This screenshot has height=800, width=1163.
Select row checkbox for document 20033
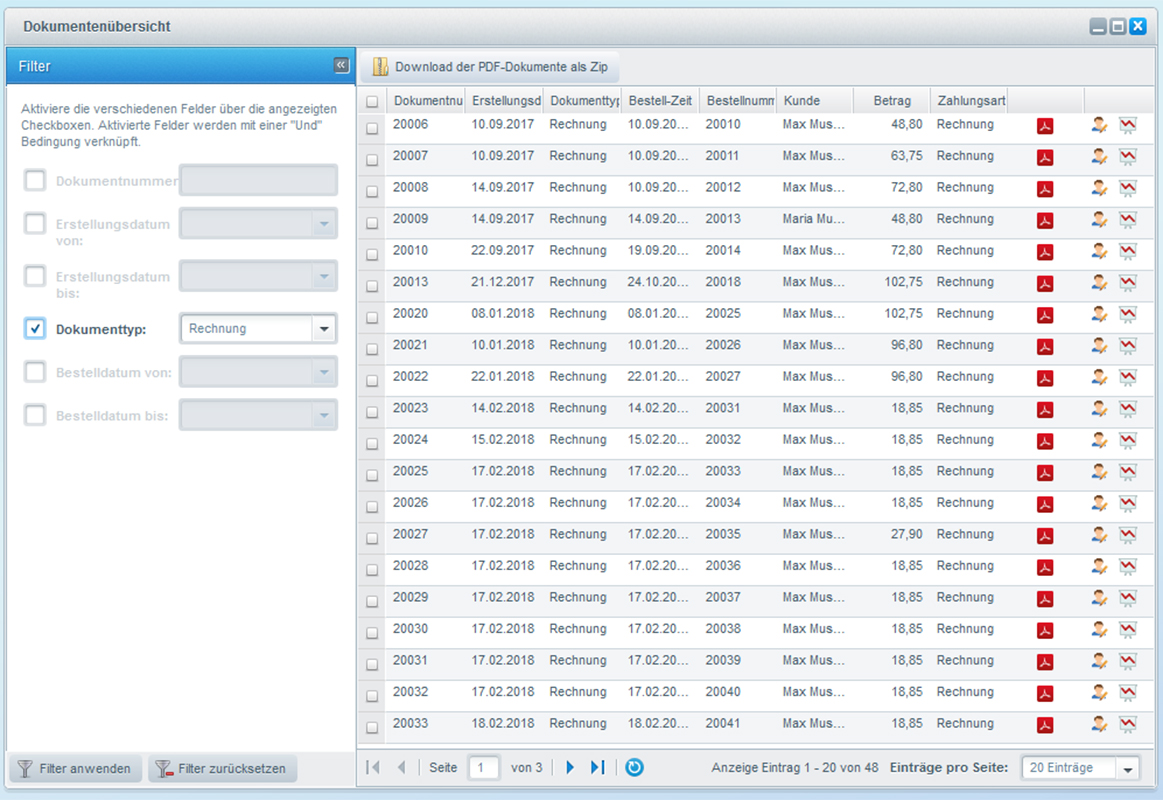(372, 727)
